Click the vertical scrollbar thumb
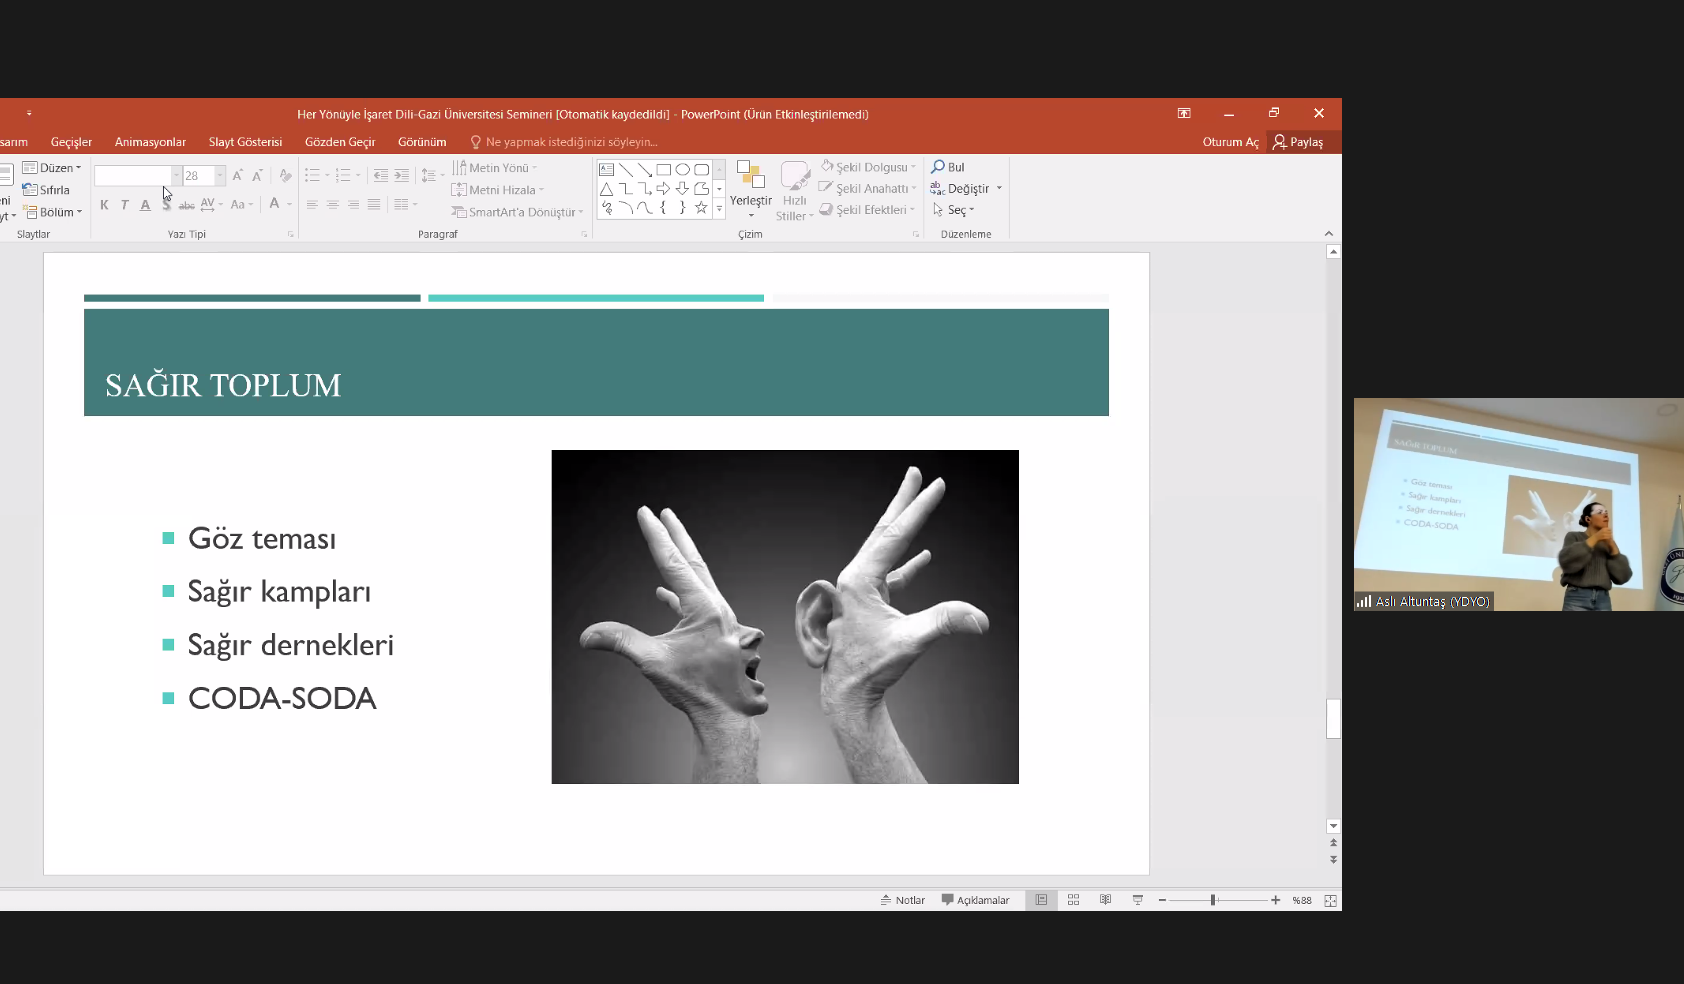This screenshot has width=1684, height=984. tap(1333, 719)
